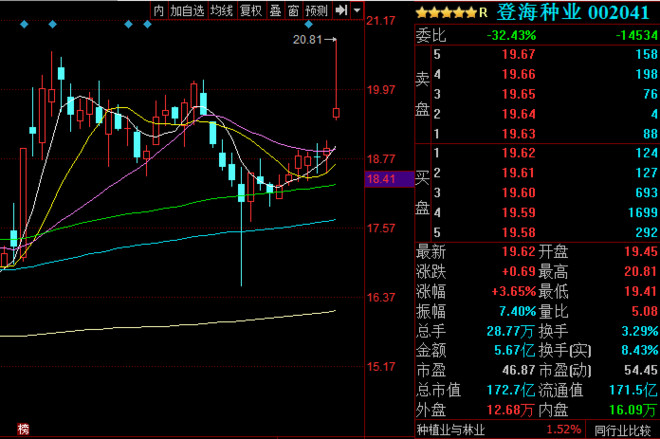Viewport: 660px width, 439px height.
Task: Click the 内 toolbar button
Action: (x=159, y=11)
